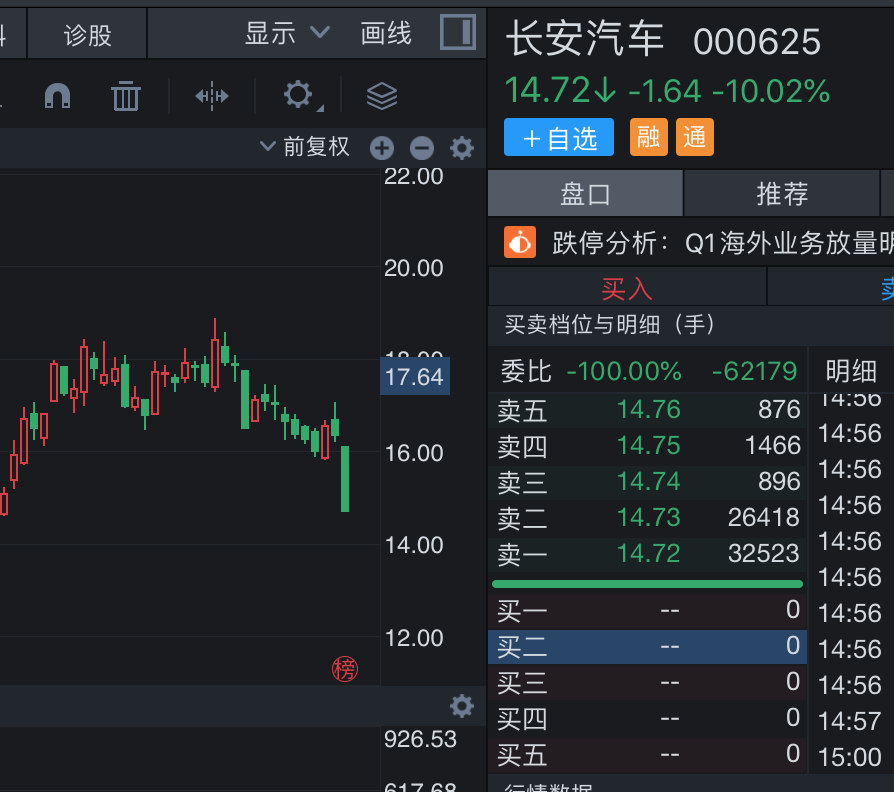
Task: Click the current price 14.72
Action: (x=547, y=91)
